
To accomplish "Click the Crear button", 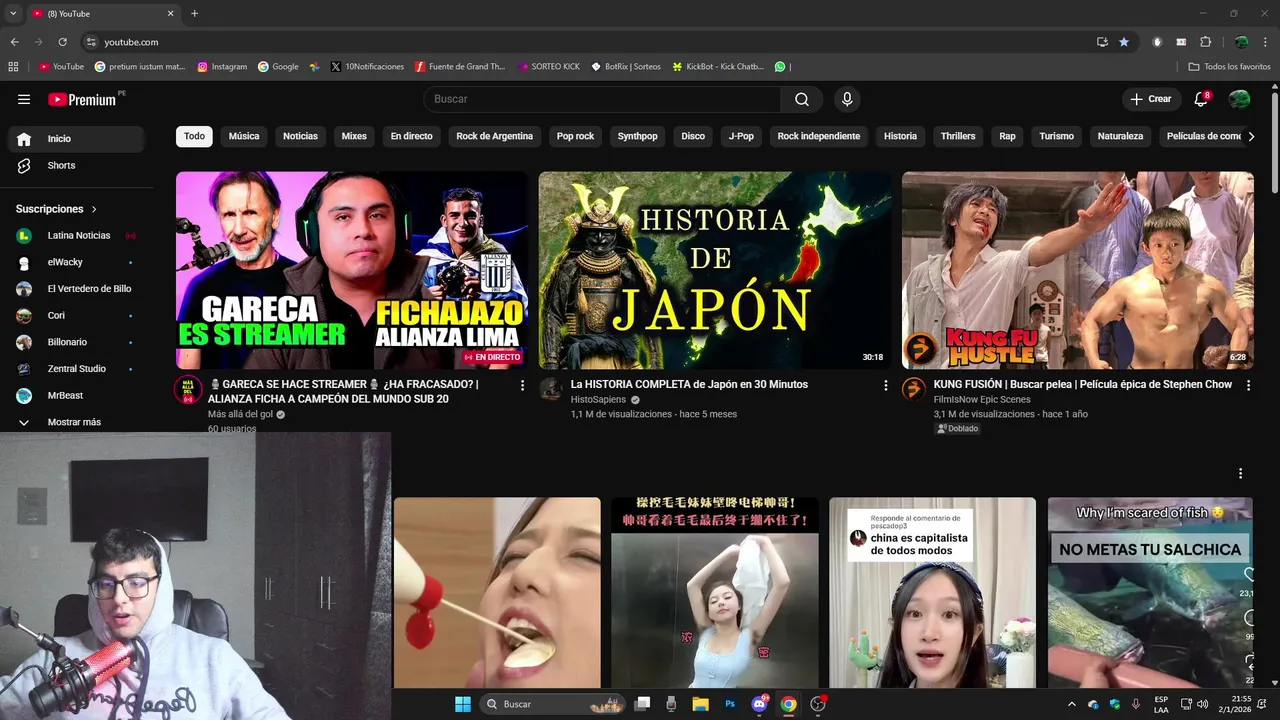I will pyautogui.click(x=1151, y=99).
